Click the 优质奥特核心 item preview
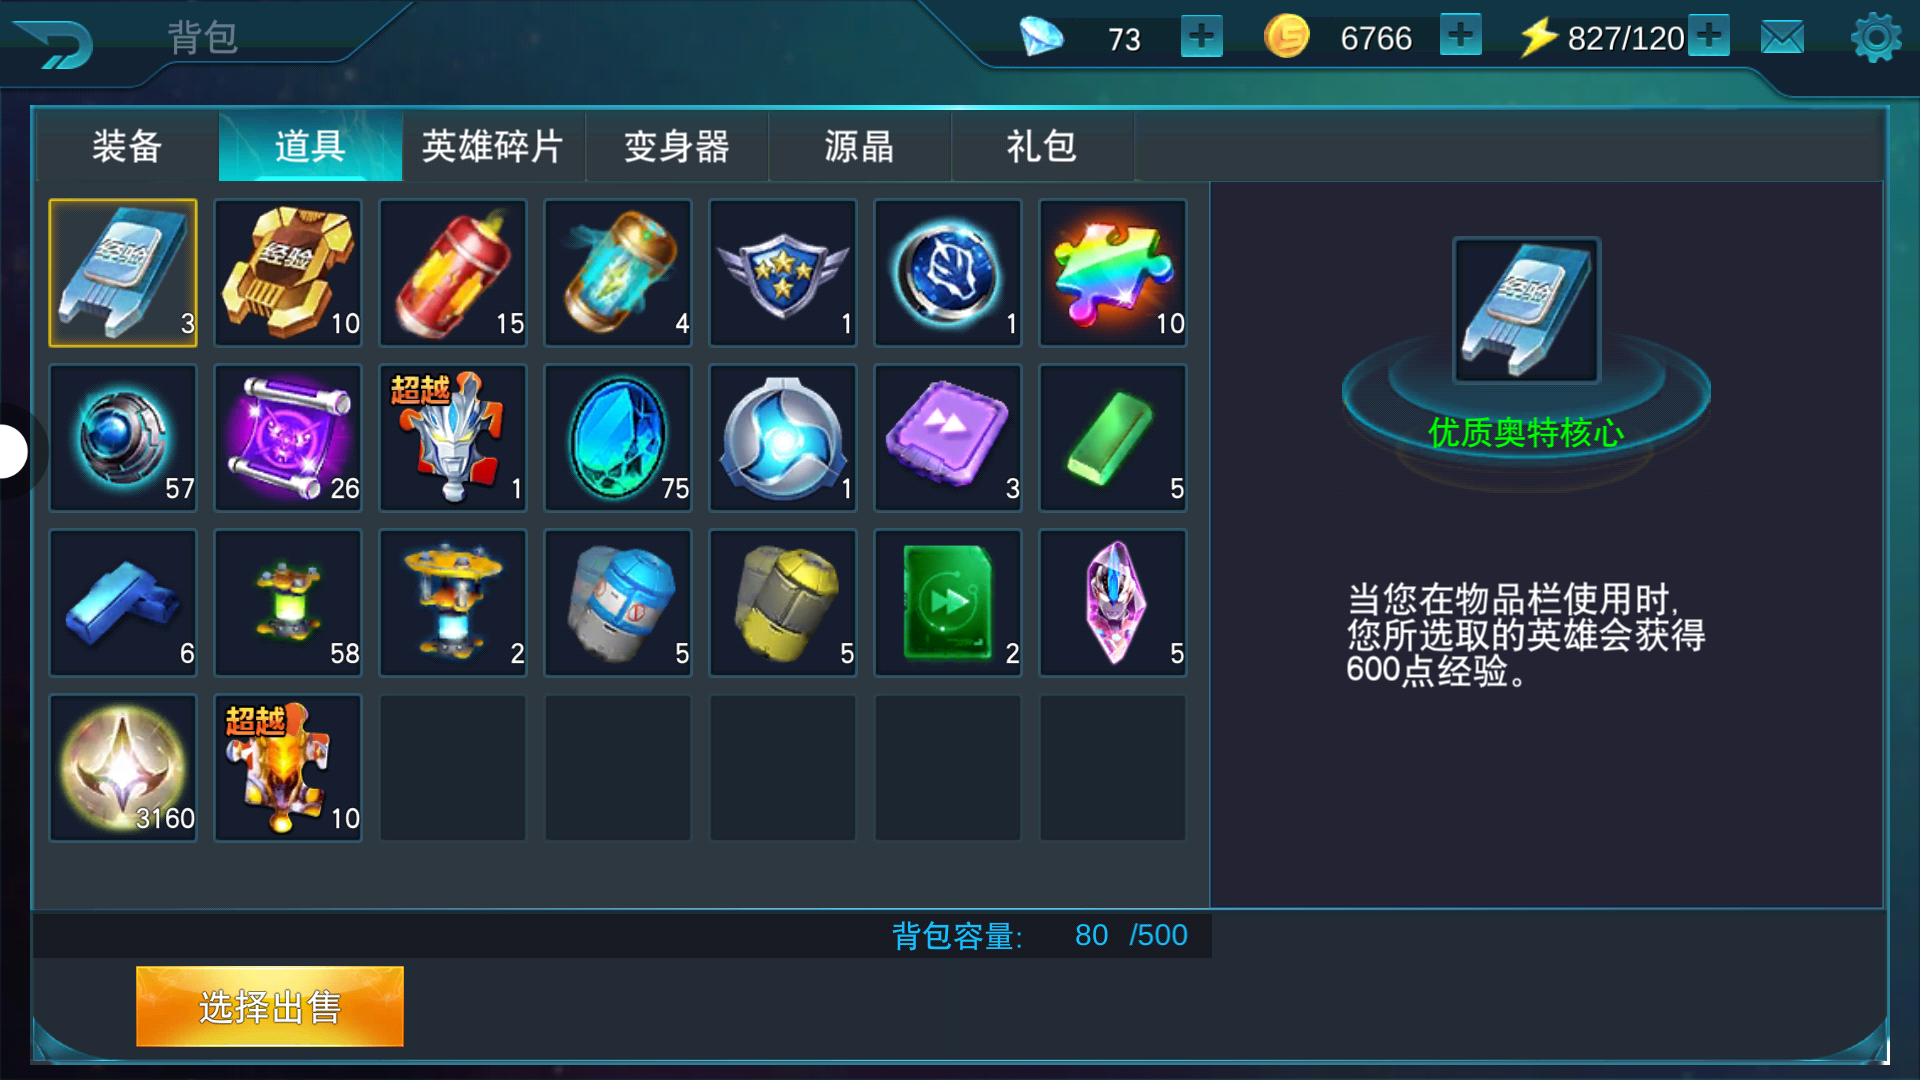1920x1080 pixels. pyautogui.click(x=1526, y=311)
